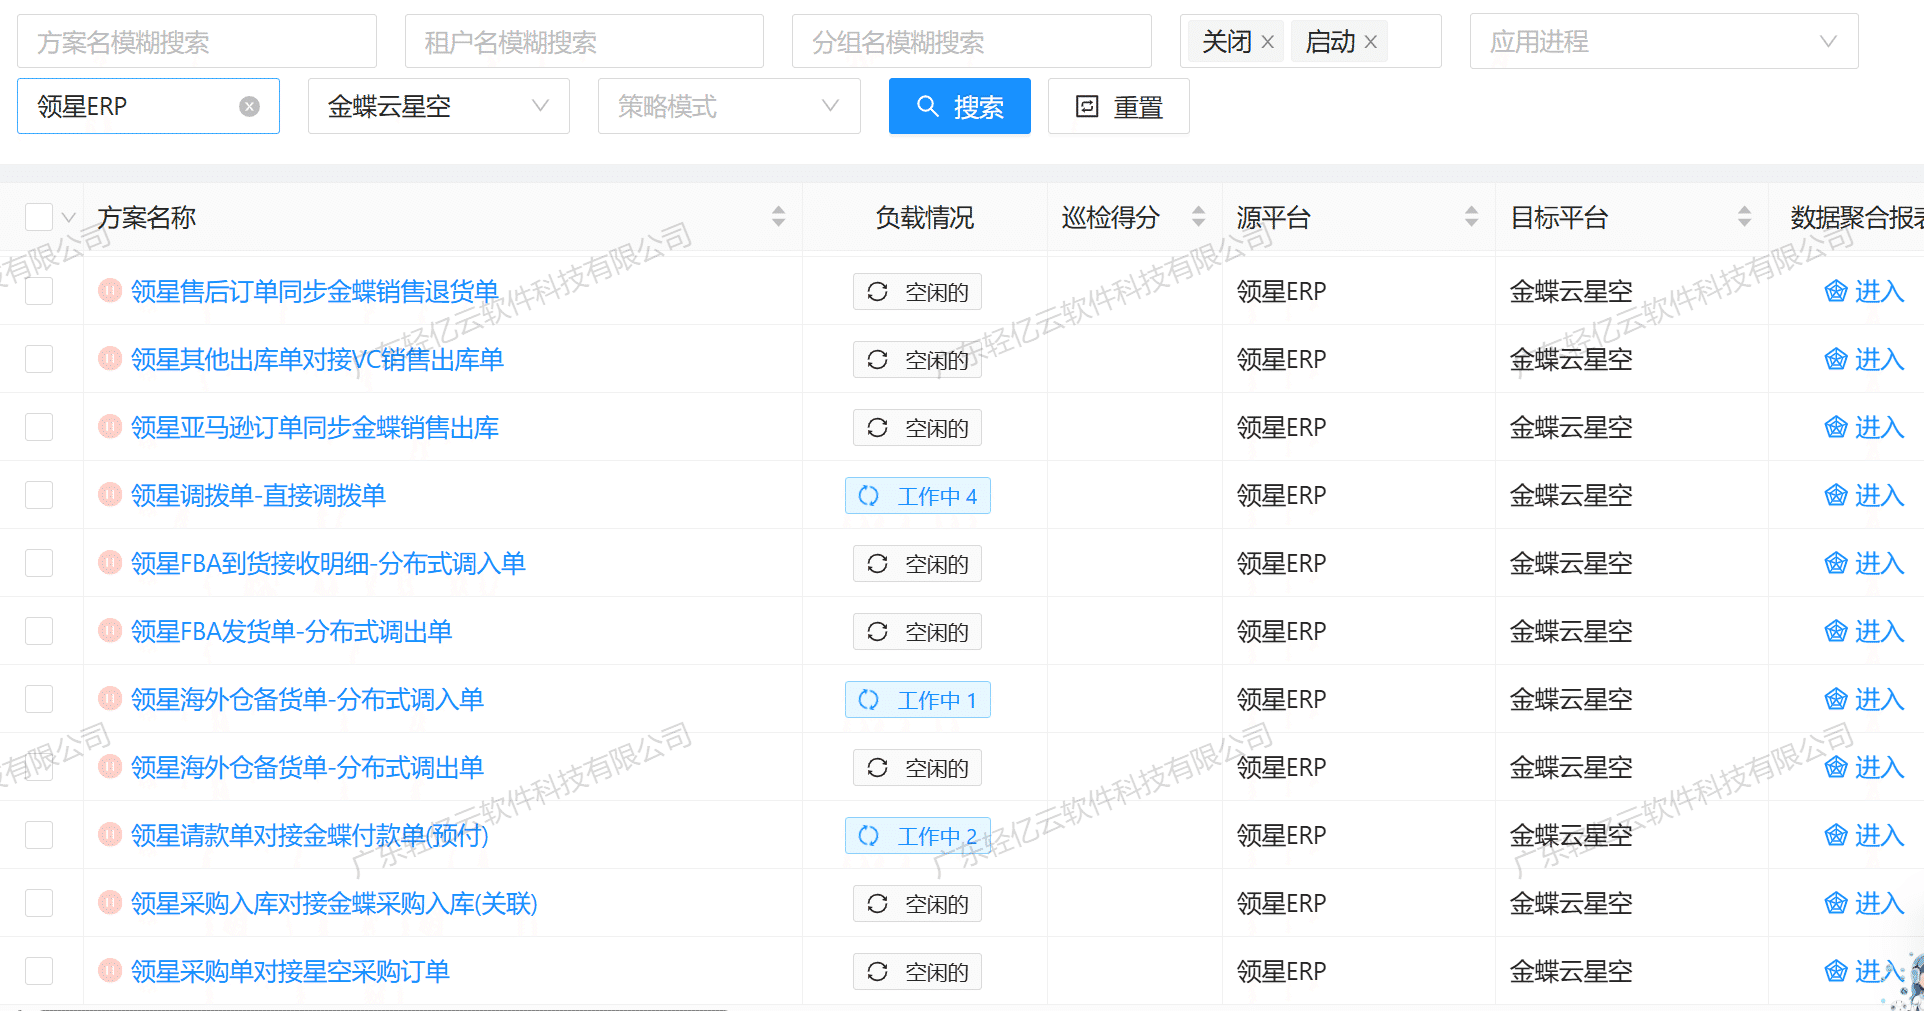This screenshot has height=1011, width=1924.
Task: Click the pause status icon beside 领星请款单对接金蝶付款单(预付)
Action: pyautogui.click(x=110, y=835)
